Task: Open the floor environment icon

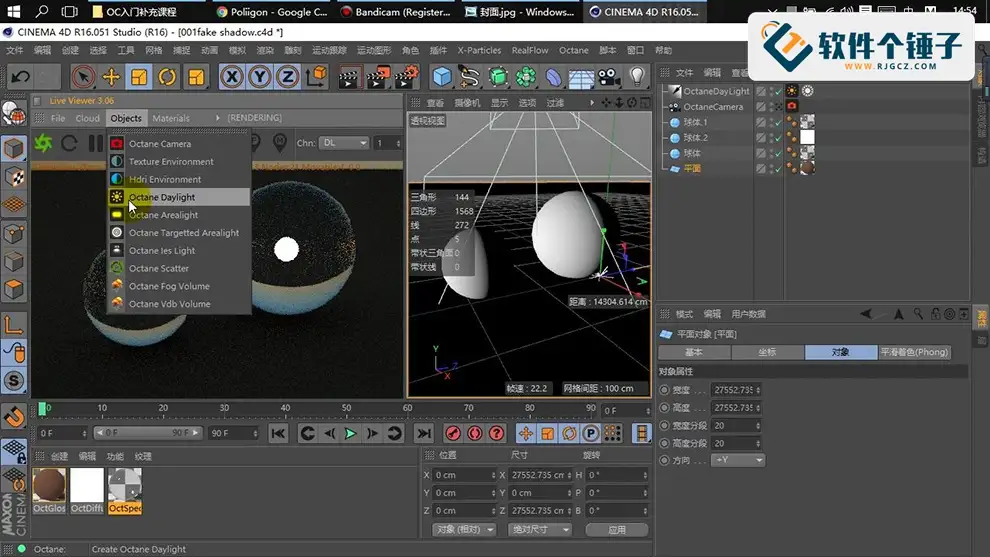Action: (581, 77)
